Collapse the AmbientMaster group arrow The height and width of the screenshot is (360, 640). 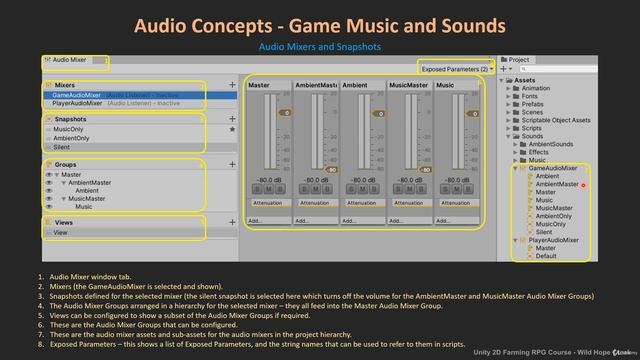click(64, 183)
